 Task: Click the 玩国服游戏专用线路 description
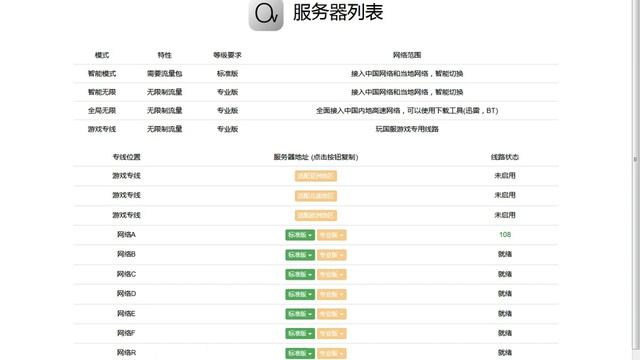pyautogui.click(x=407, y=129)
